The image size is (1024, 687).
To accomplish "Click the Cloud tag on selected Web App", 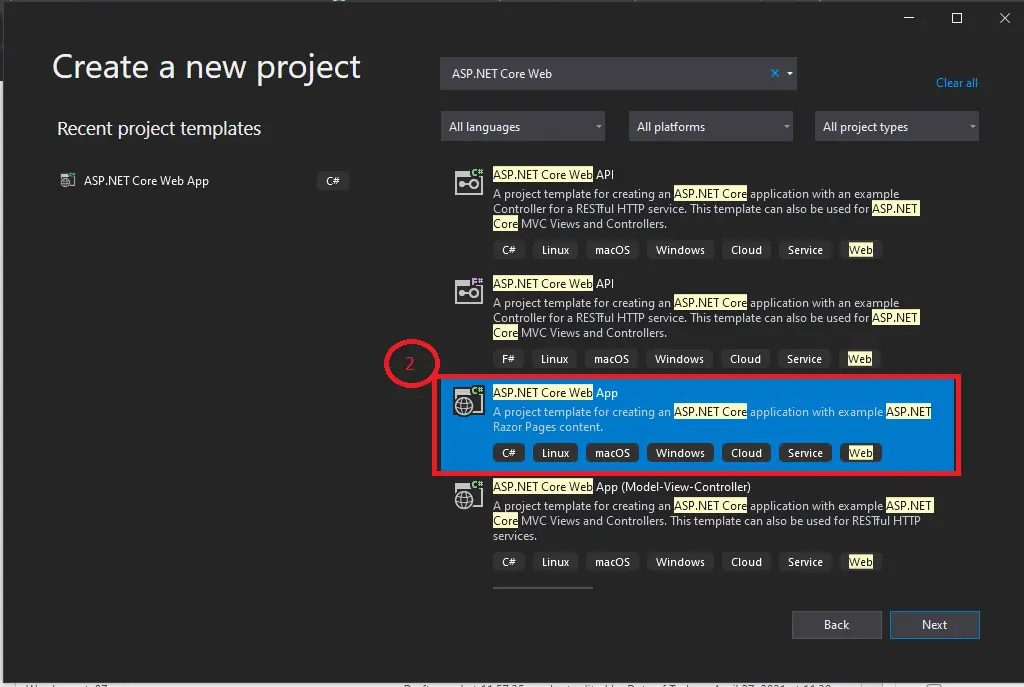I will point(746,453).
